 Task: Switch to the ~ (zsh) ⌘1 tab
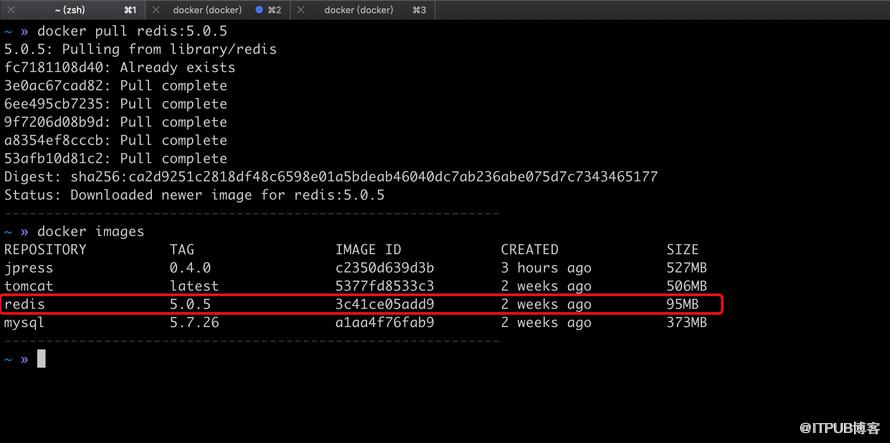73,10
